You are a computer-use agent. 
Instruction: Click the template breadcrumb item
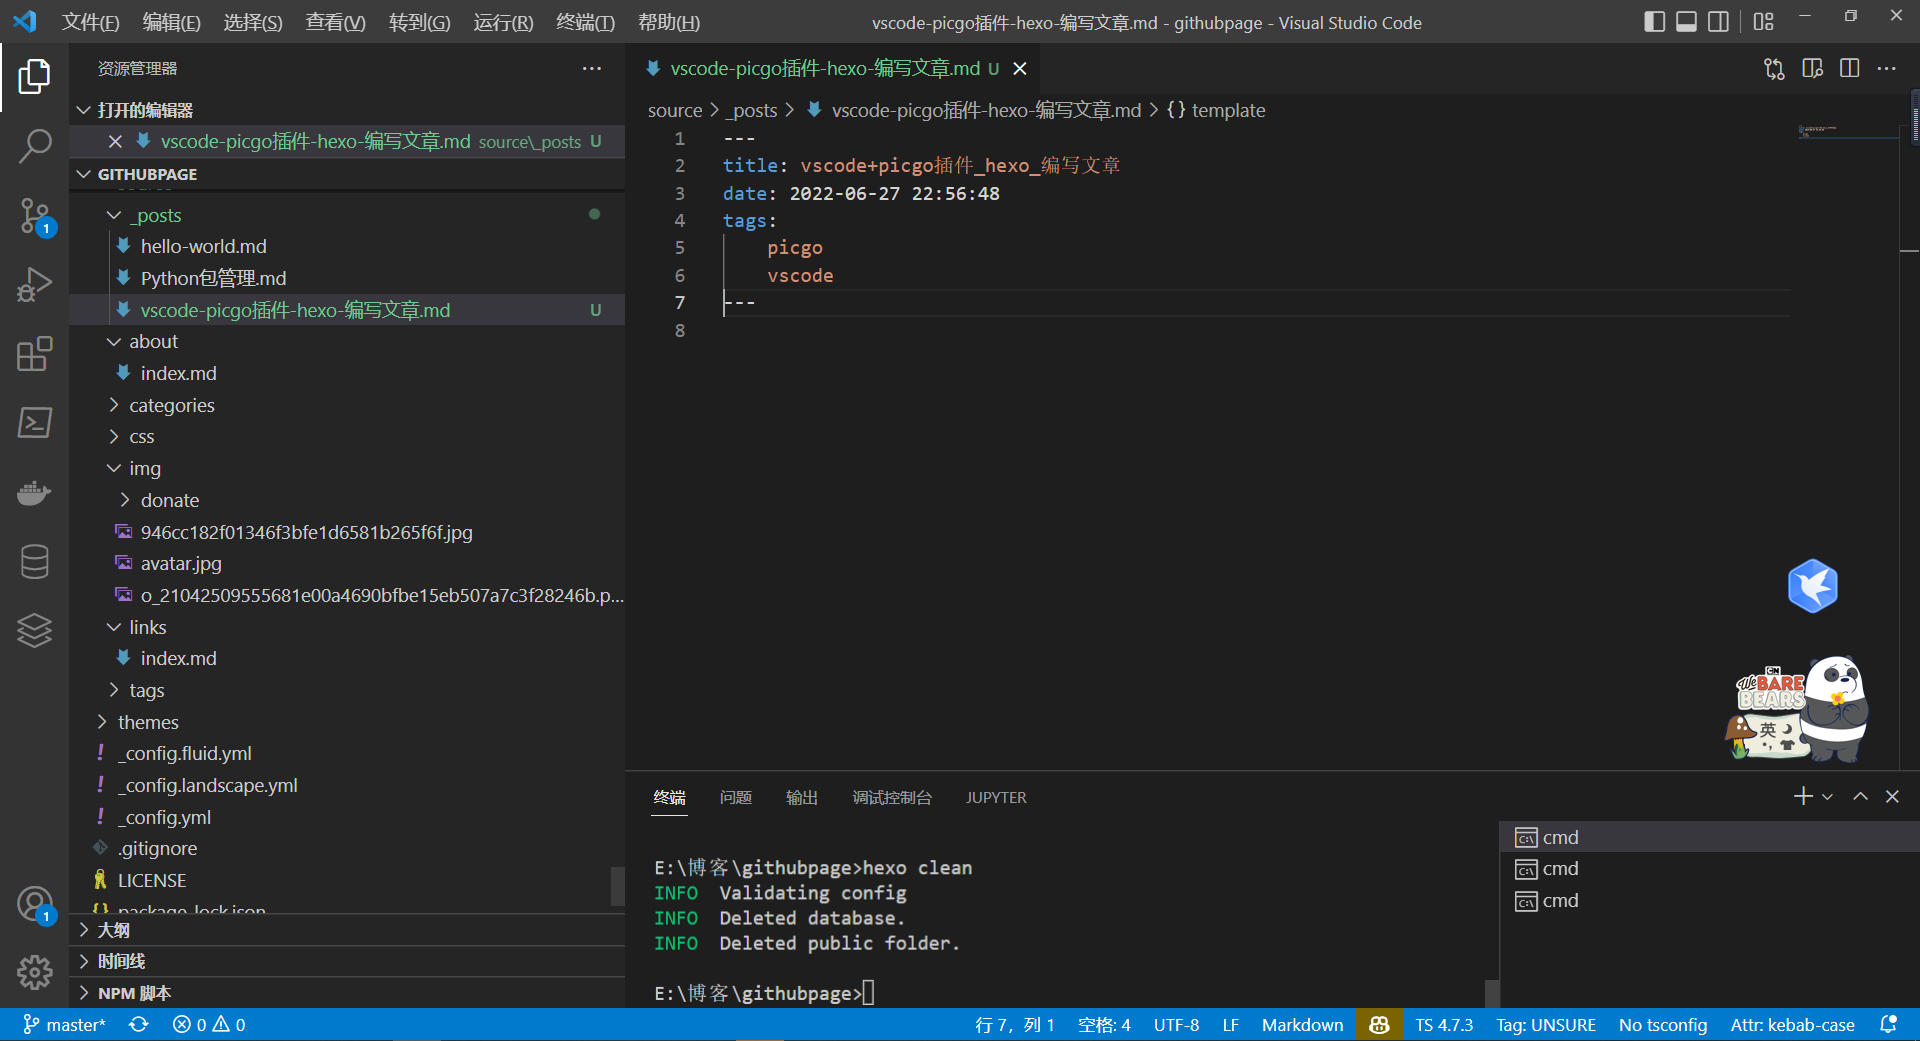pos(1216,110)
